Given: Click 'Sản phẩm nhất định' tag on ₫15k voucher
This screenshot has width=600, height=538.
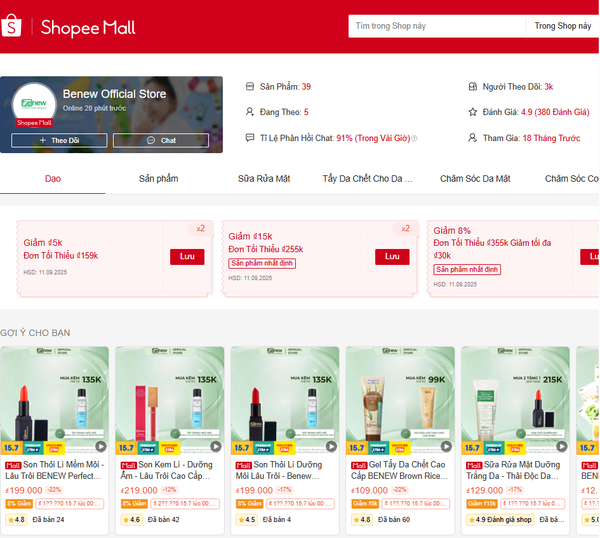Looking at the screenshot, I should [x=262, y=263].
